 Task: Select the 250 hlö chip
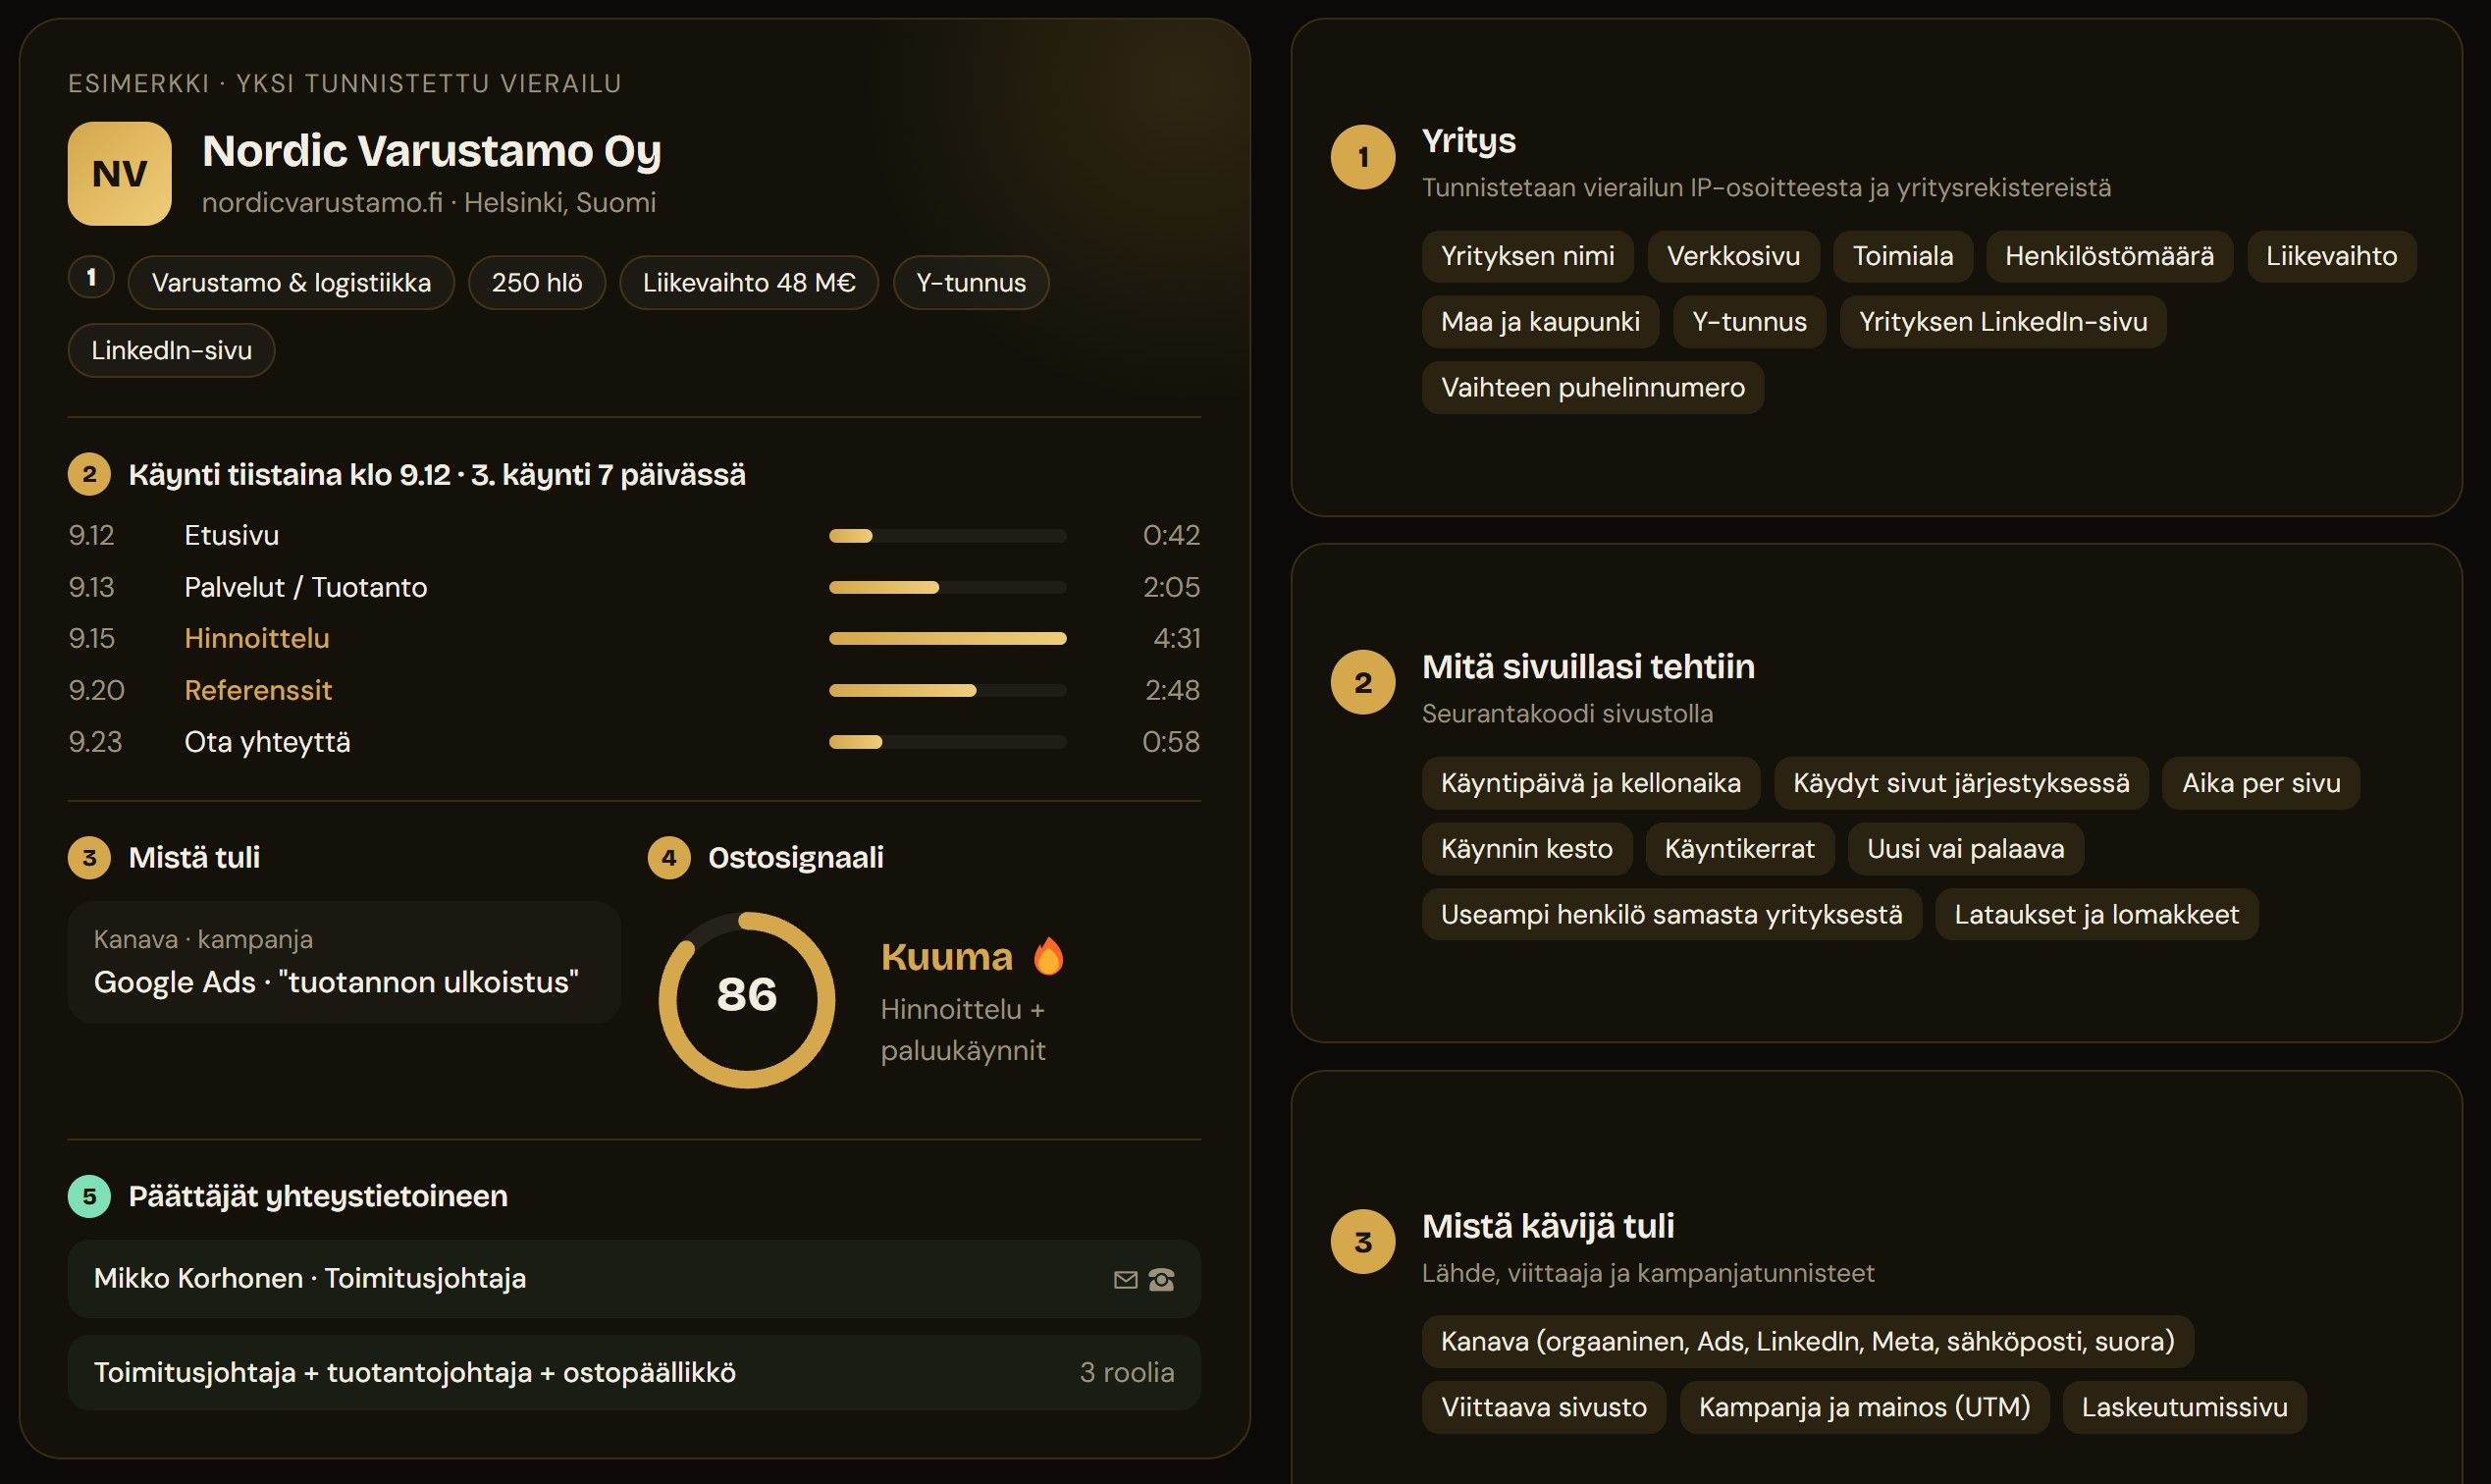537,283
